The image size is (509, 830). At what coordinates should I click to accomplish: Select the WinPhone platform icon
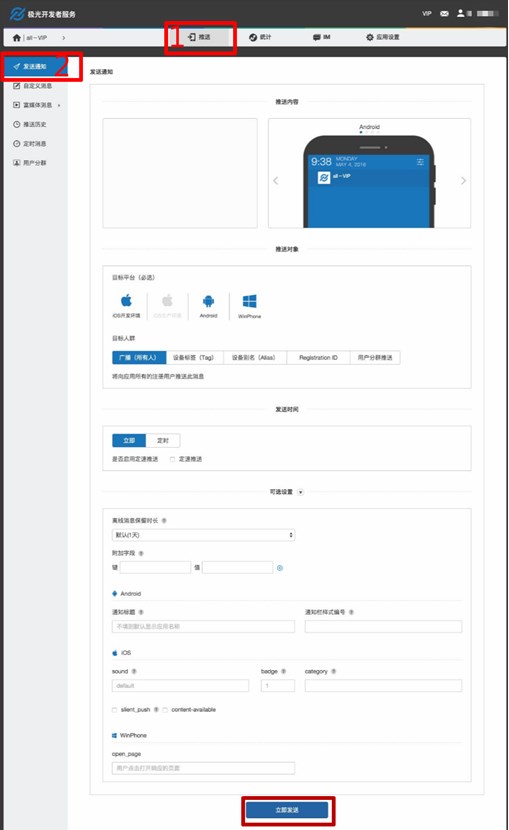click(249, 302)
